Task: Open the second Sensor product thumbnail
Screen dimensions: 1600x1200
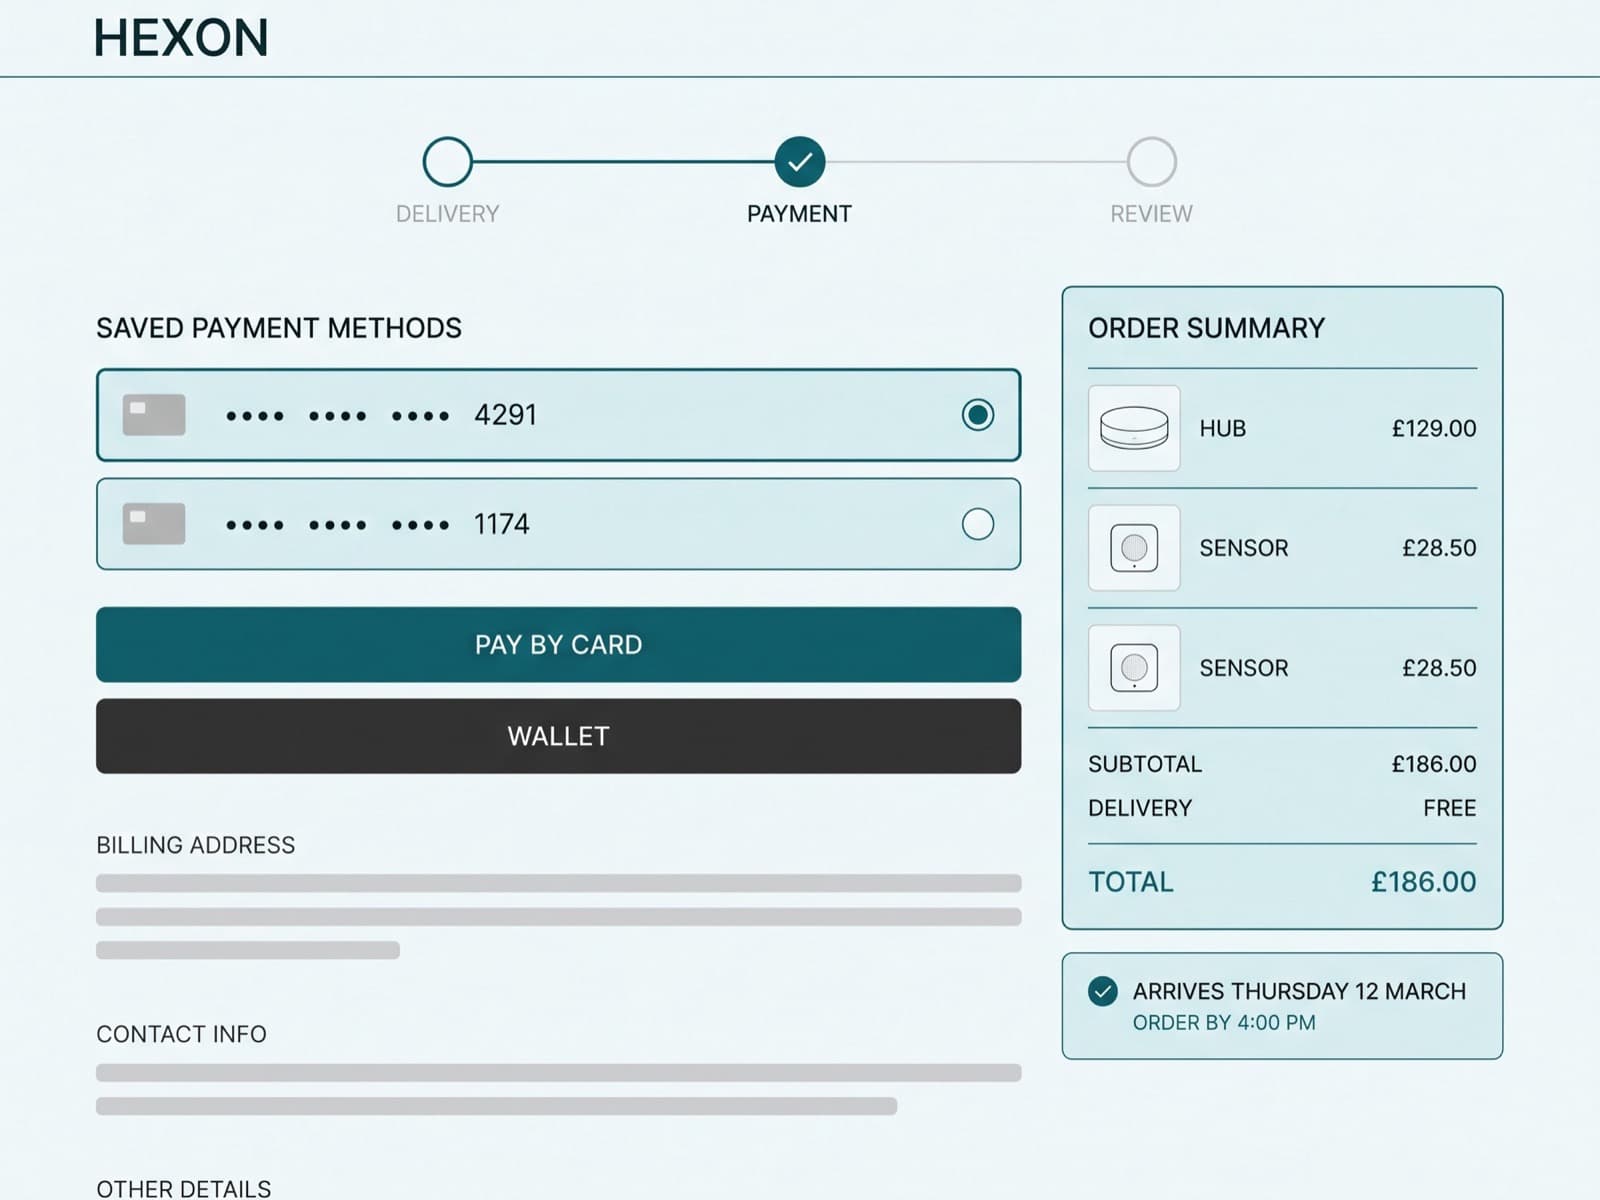Action: [x=1134, y=668]
